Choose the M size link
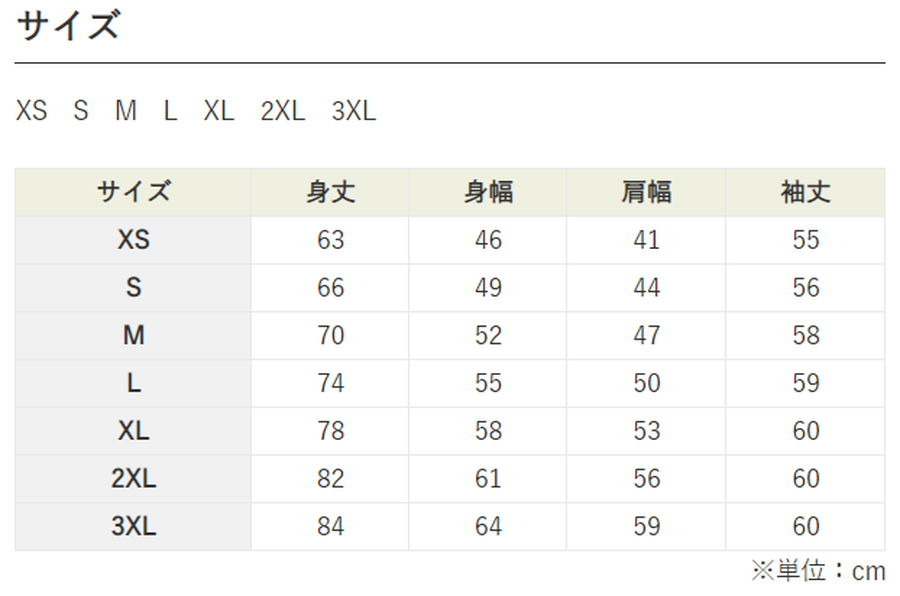Viewport: 900px width, 596px height. click(126, 110)
